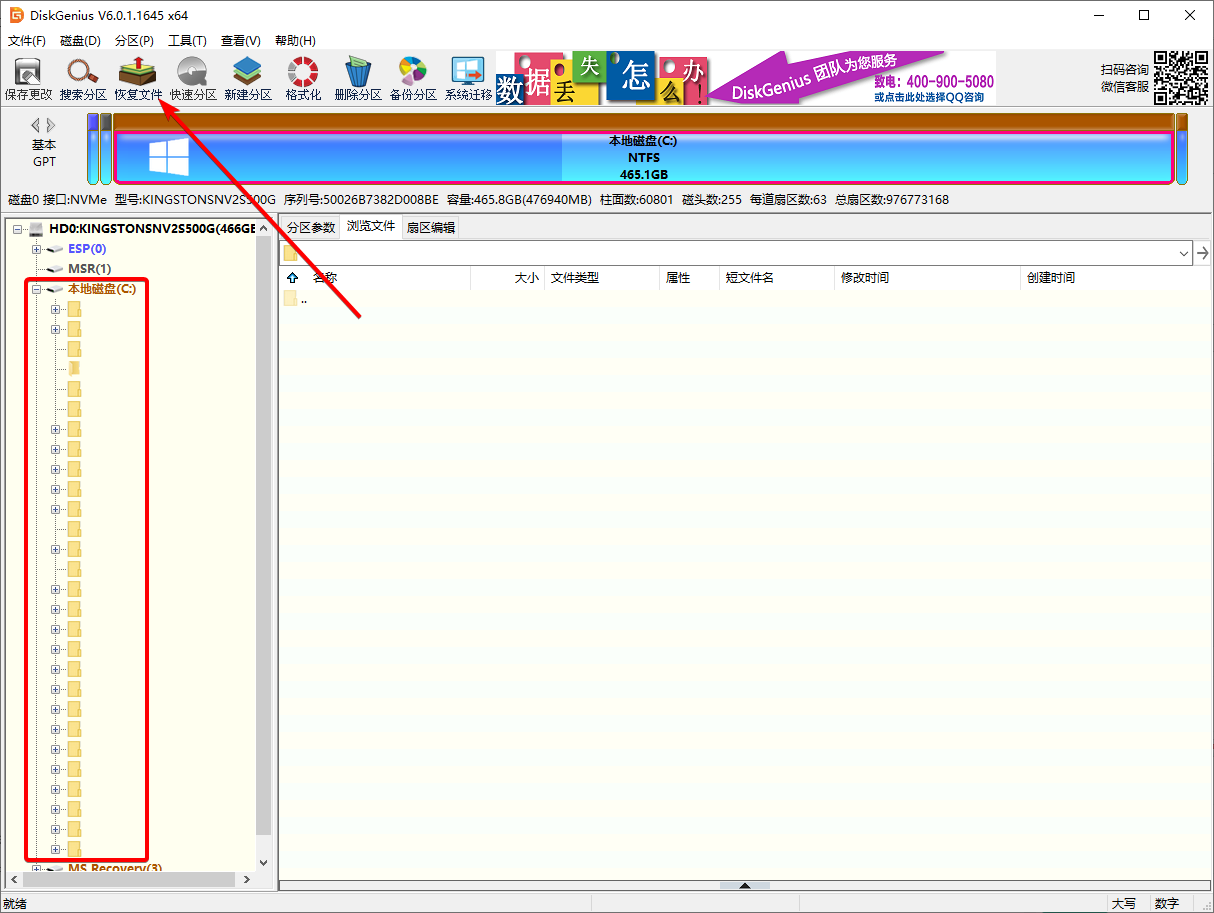The width and height of the screenshot is (1214, 913).
Task: Go to next disk with right arrow
Action: coord(51,126)
